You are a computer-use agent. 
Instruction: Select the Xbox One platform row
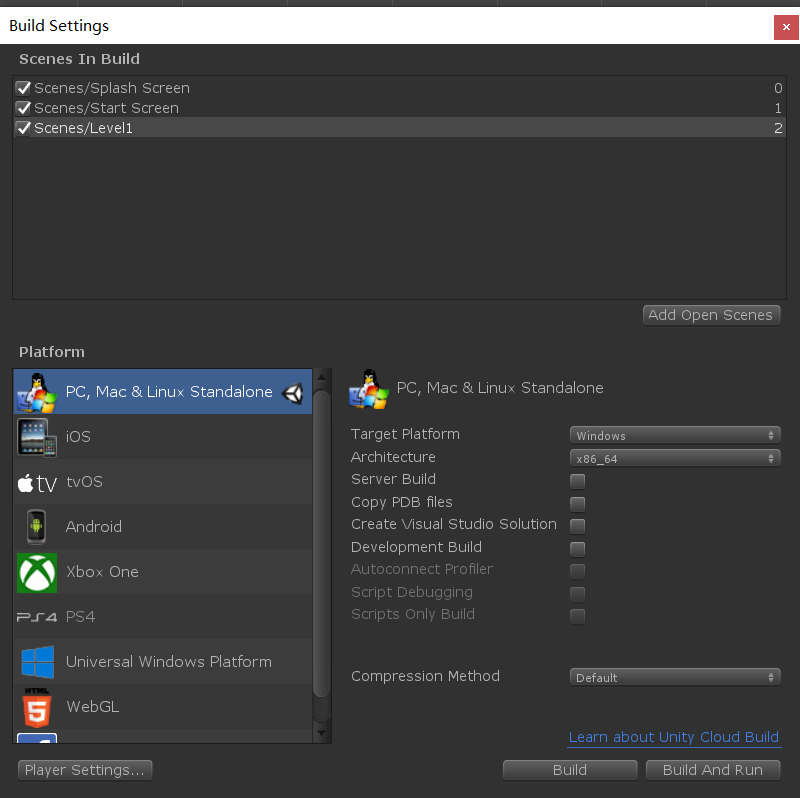tap(163, 572)
